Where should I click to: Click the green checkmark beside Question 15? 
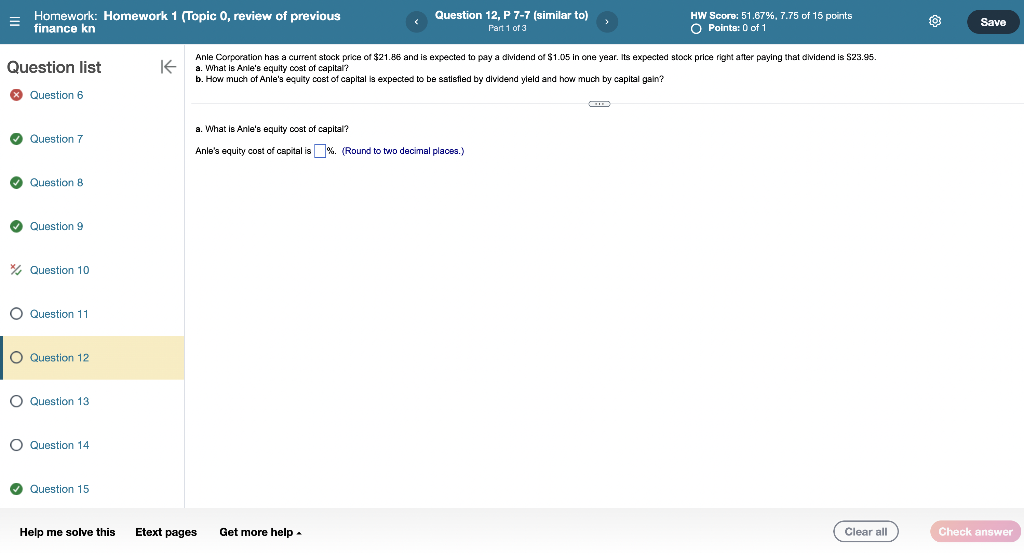pyautogui.click(x=16, y=488)
